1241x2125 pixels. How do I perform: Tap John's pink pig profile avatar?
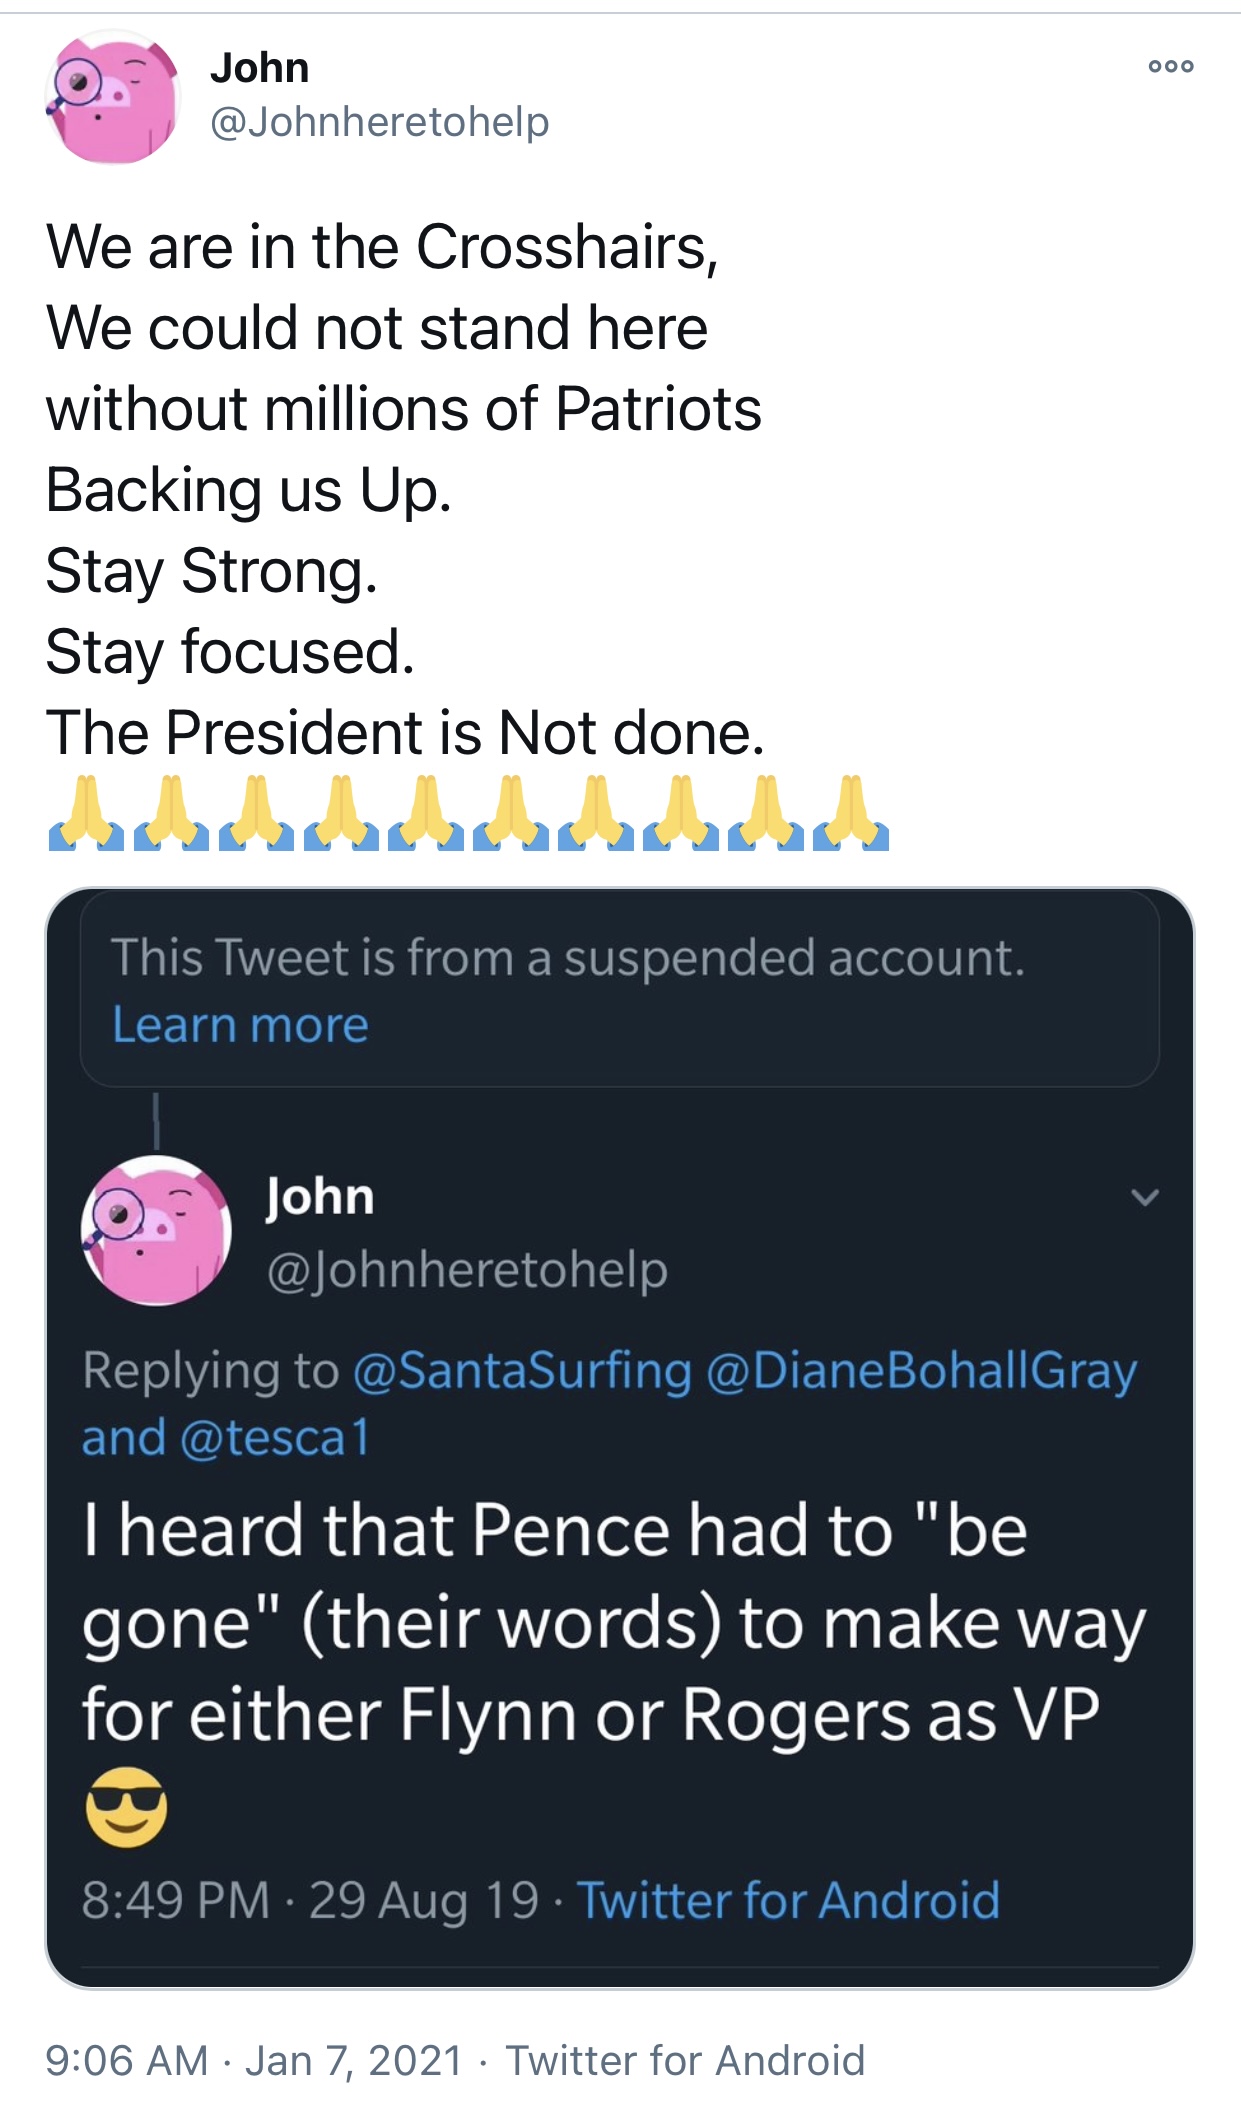[x=112, y=97]
